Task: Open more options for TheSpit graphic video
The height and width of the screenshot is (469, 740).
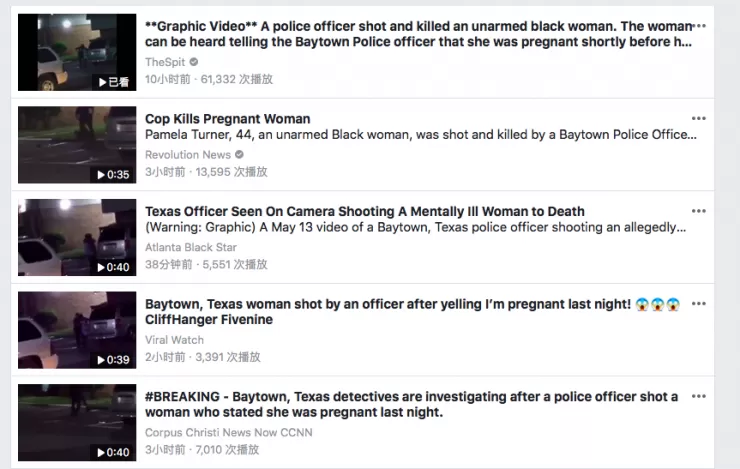Action: tap(699, 25)
